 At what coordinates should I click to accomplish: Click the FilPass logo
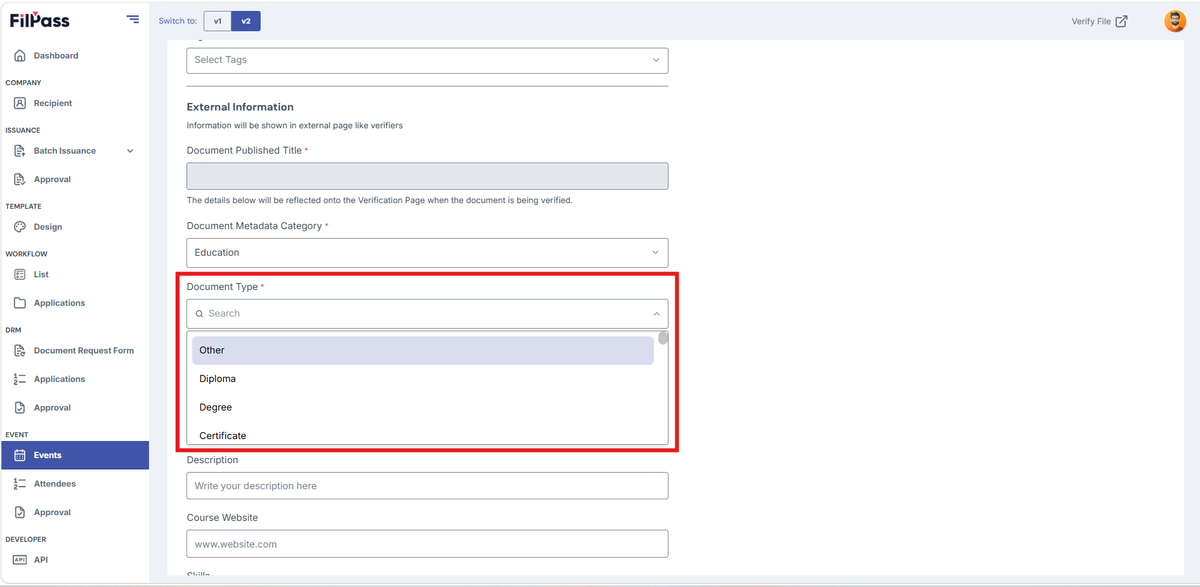point(40,20)
